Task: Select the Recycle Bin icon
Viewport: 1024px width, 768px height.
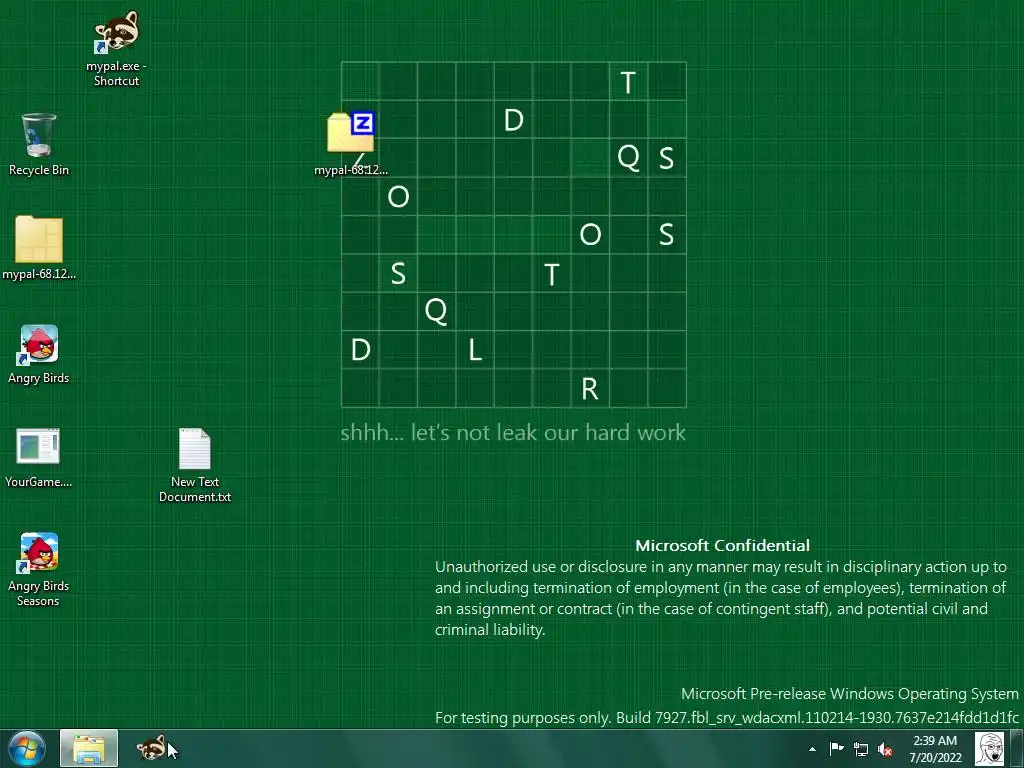Action: pos(39,145)
